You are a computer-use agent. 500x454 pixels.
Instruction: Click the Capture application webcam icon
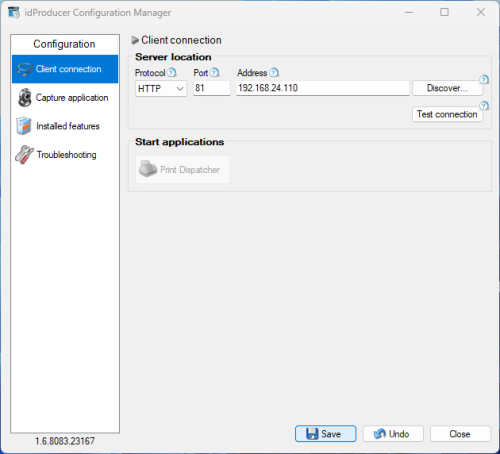[x=25, y=97]
